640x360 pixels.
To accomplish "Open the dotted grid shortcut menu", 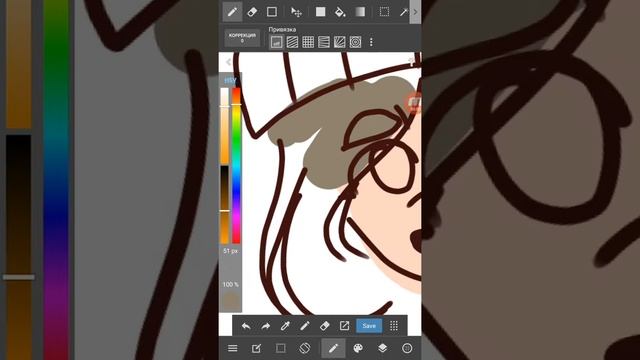I will pyautogui.click(x=394, y=326).
